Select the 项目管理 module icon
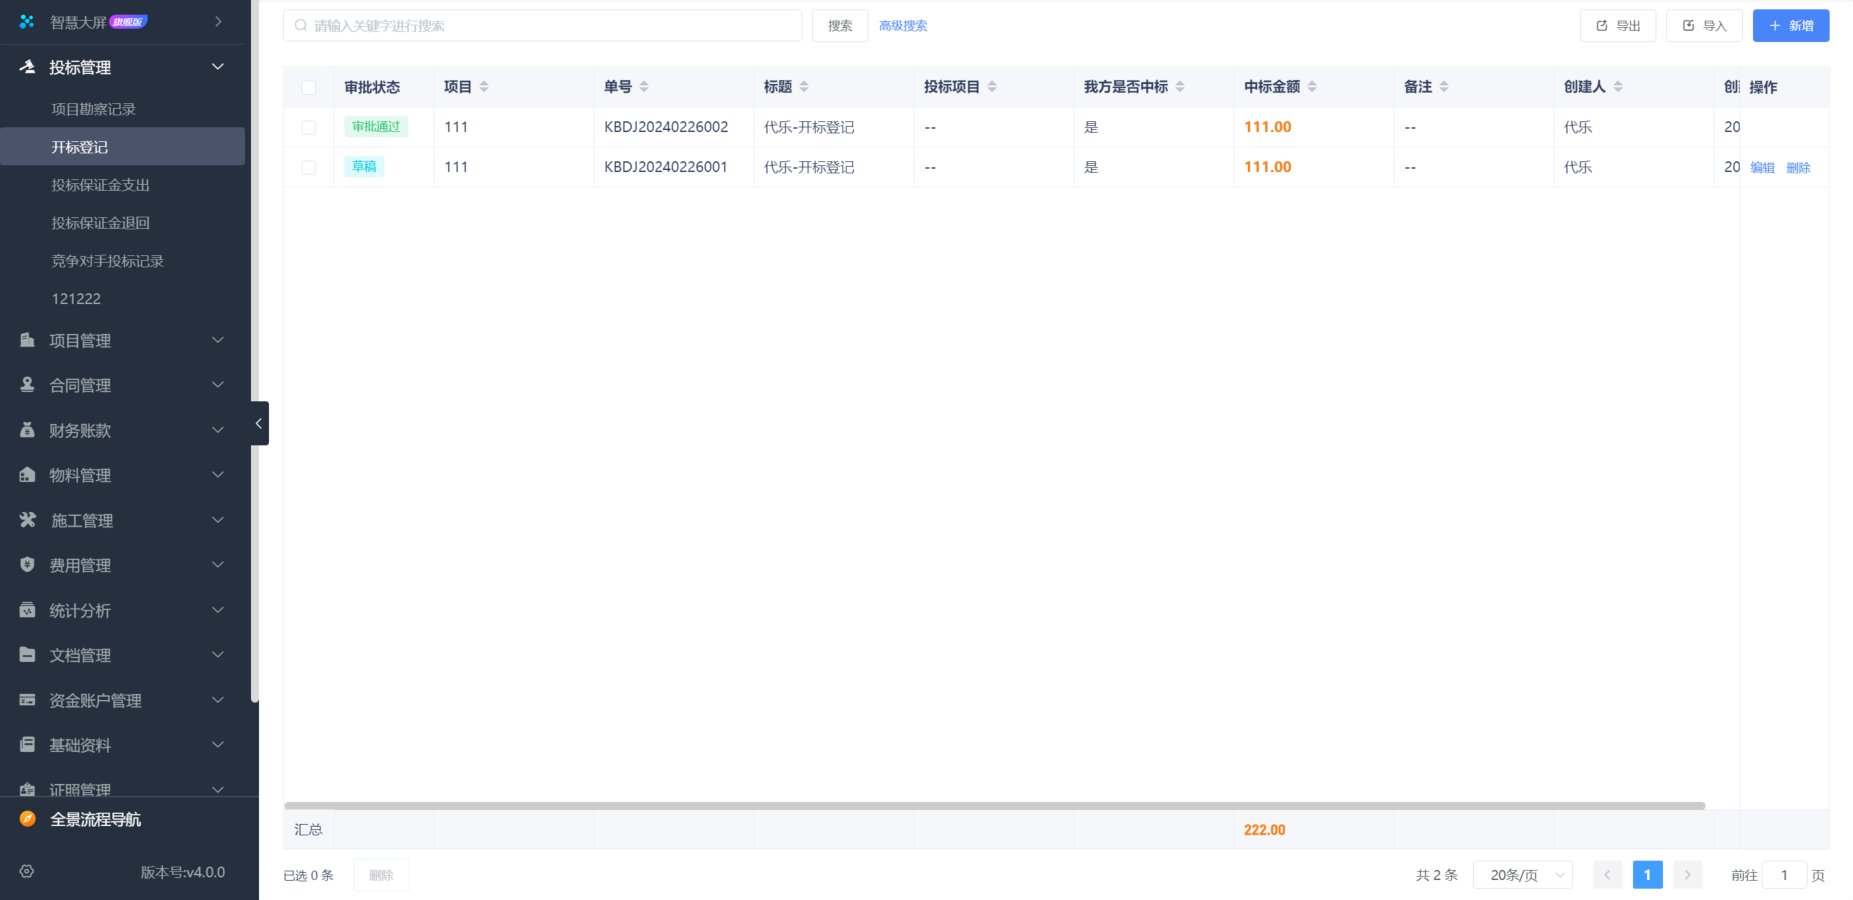This screenshot has width=1853, height=900. [27, 340]
